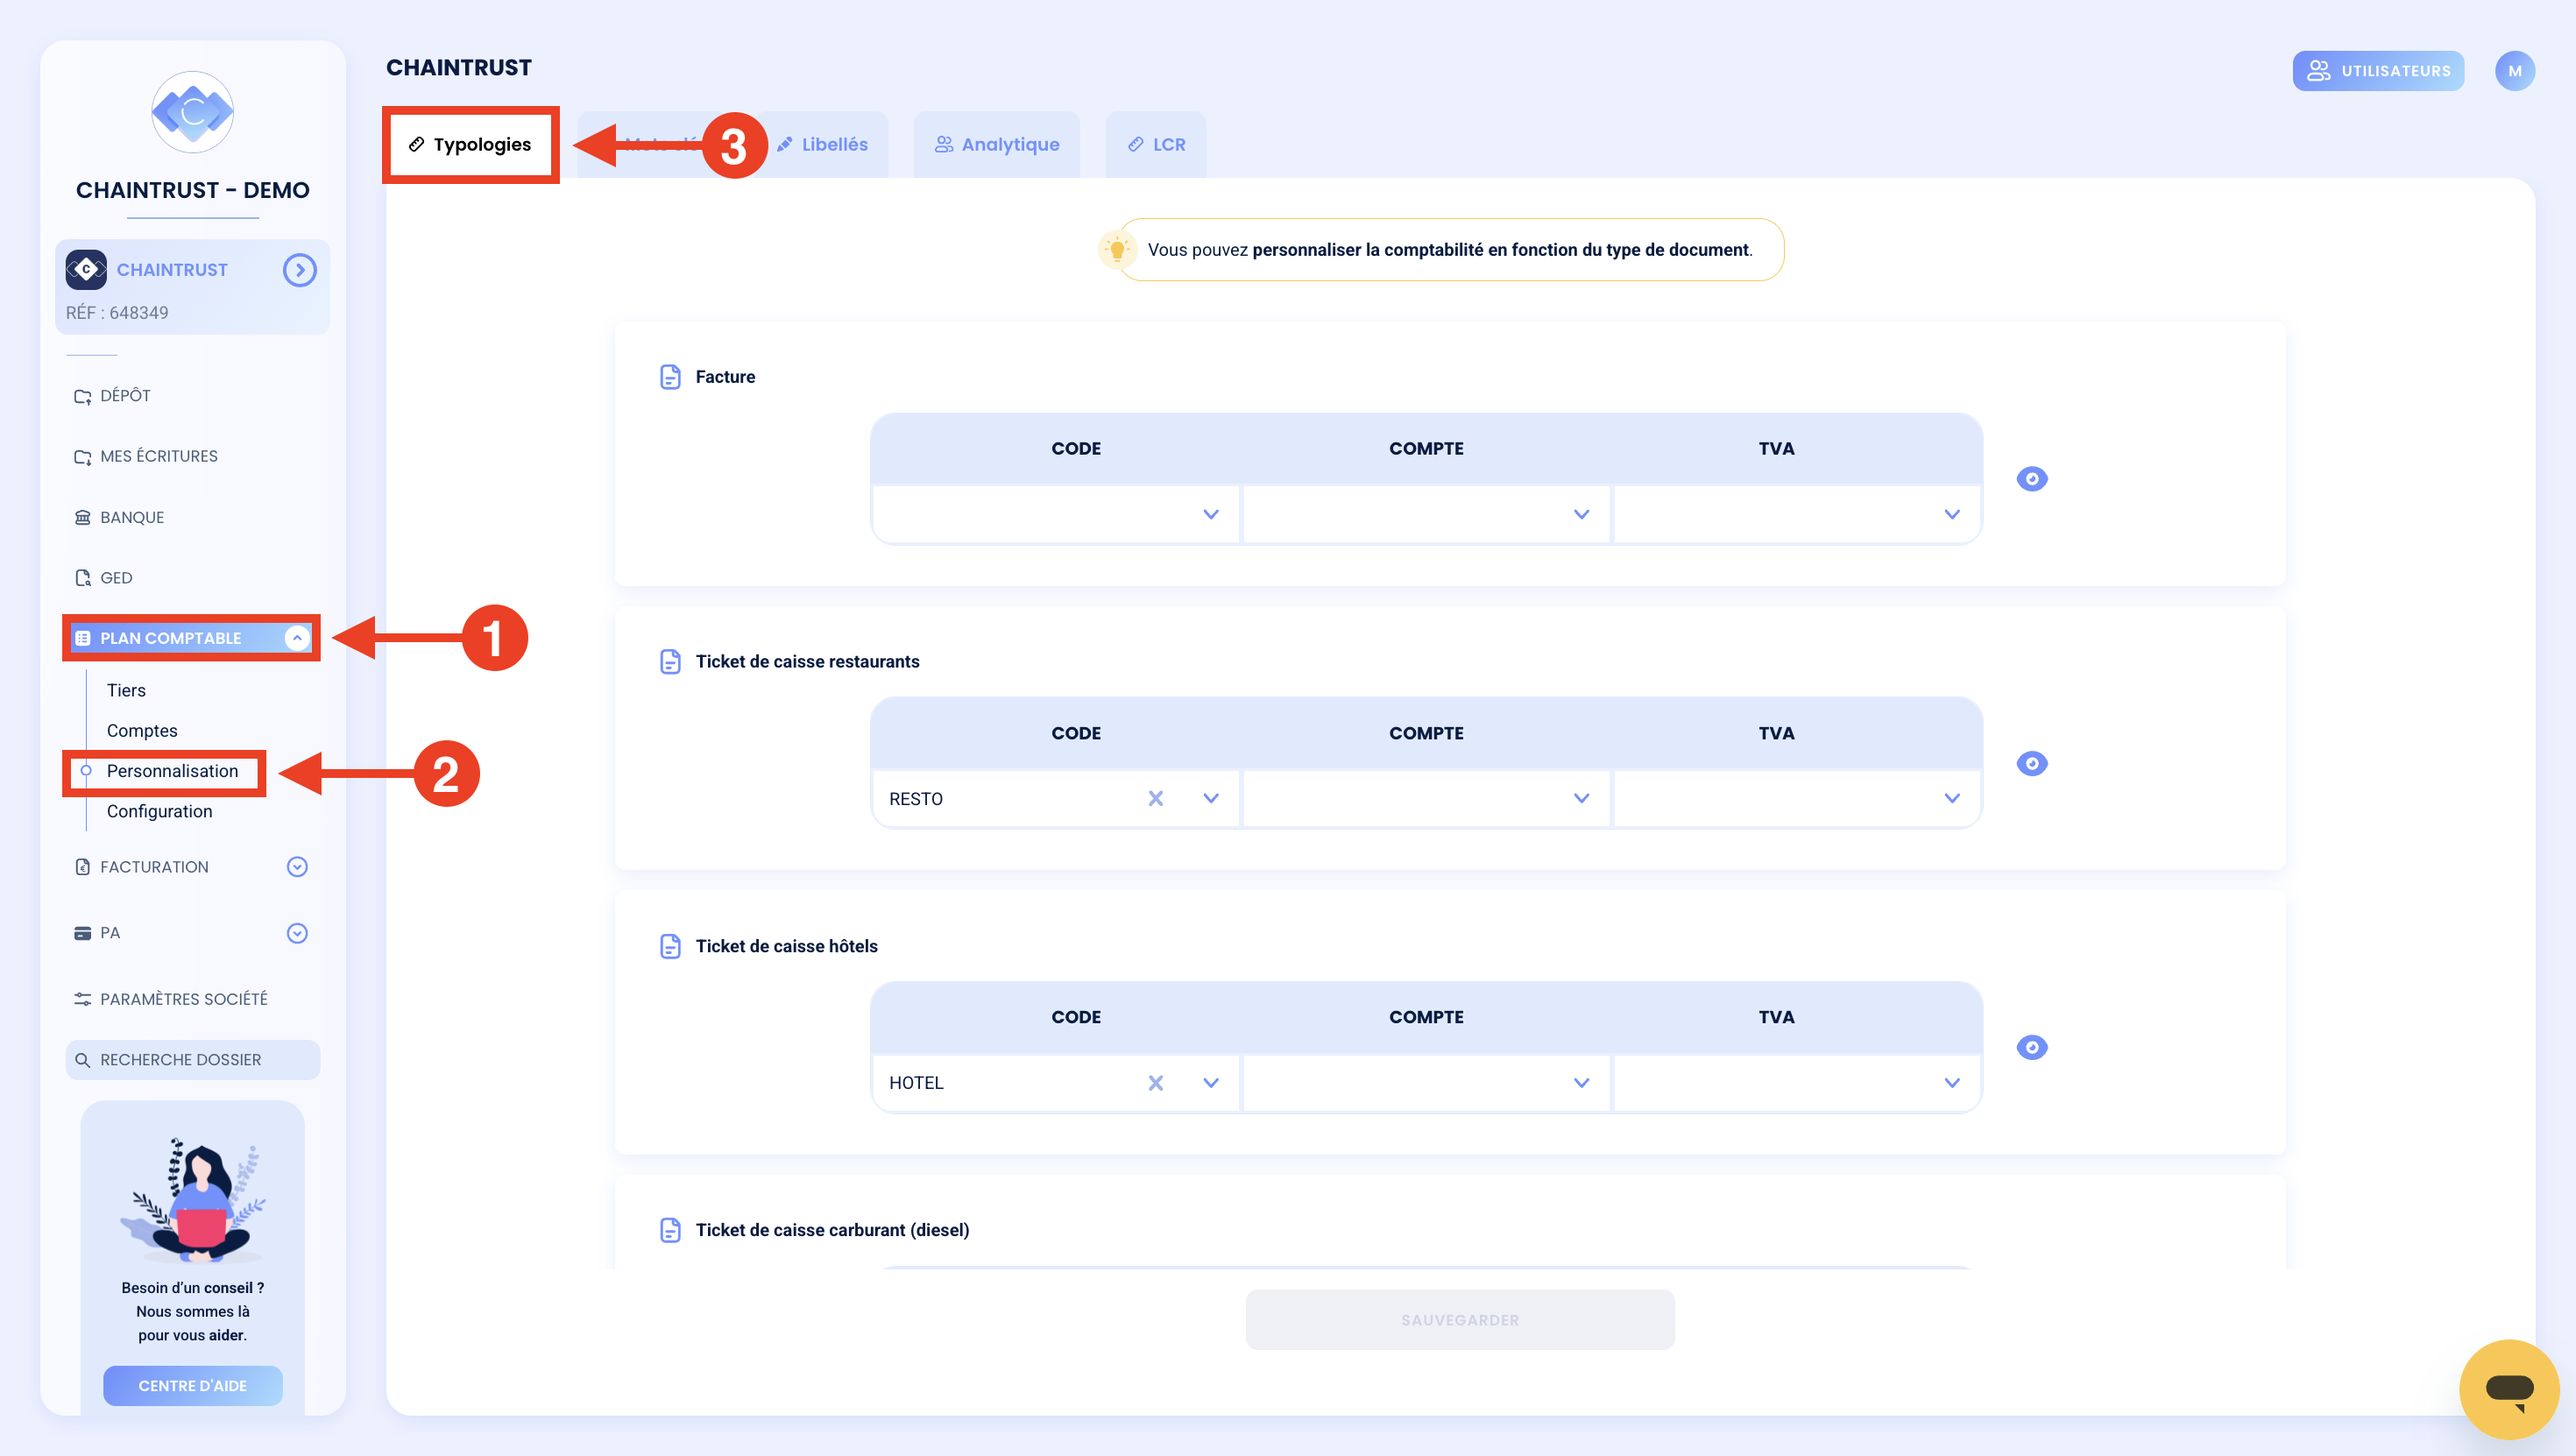This screenshot has height=1456, width=2576.
Task: Switch to the Libellés tab
Action: point(823,145)
